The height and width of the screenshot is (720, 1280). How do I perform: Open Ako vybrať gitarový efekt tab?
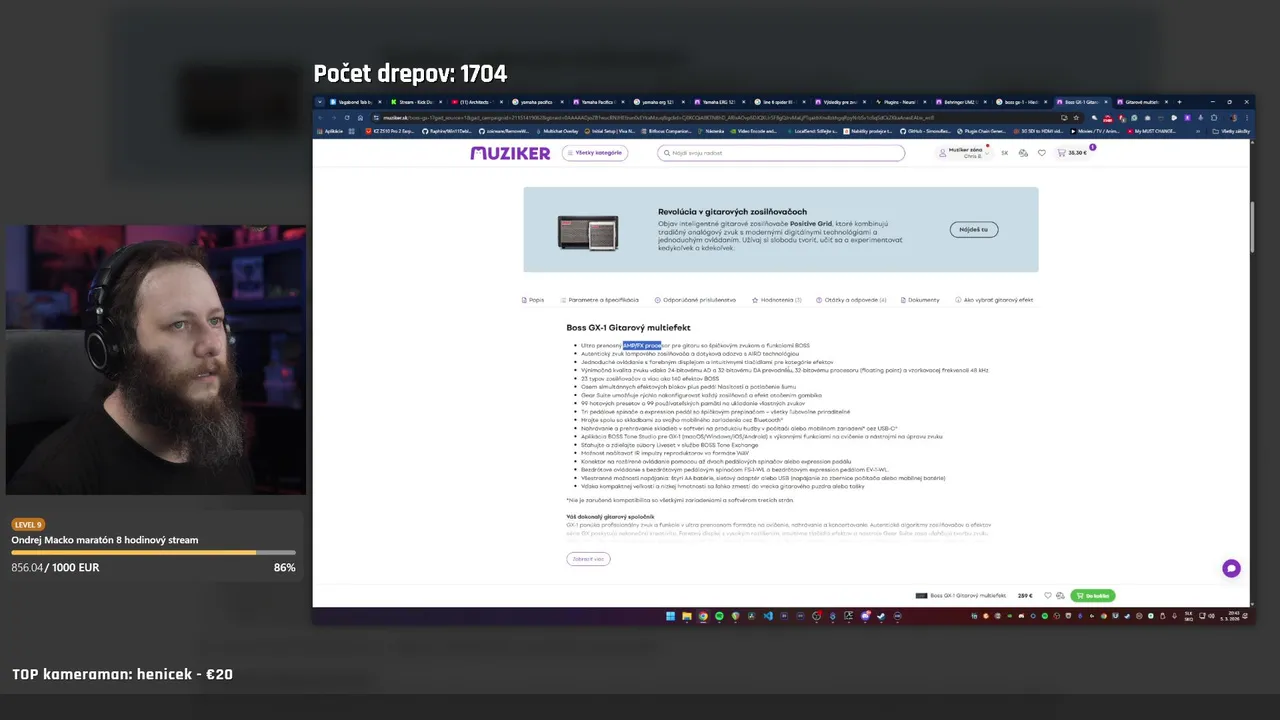994,300
